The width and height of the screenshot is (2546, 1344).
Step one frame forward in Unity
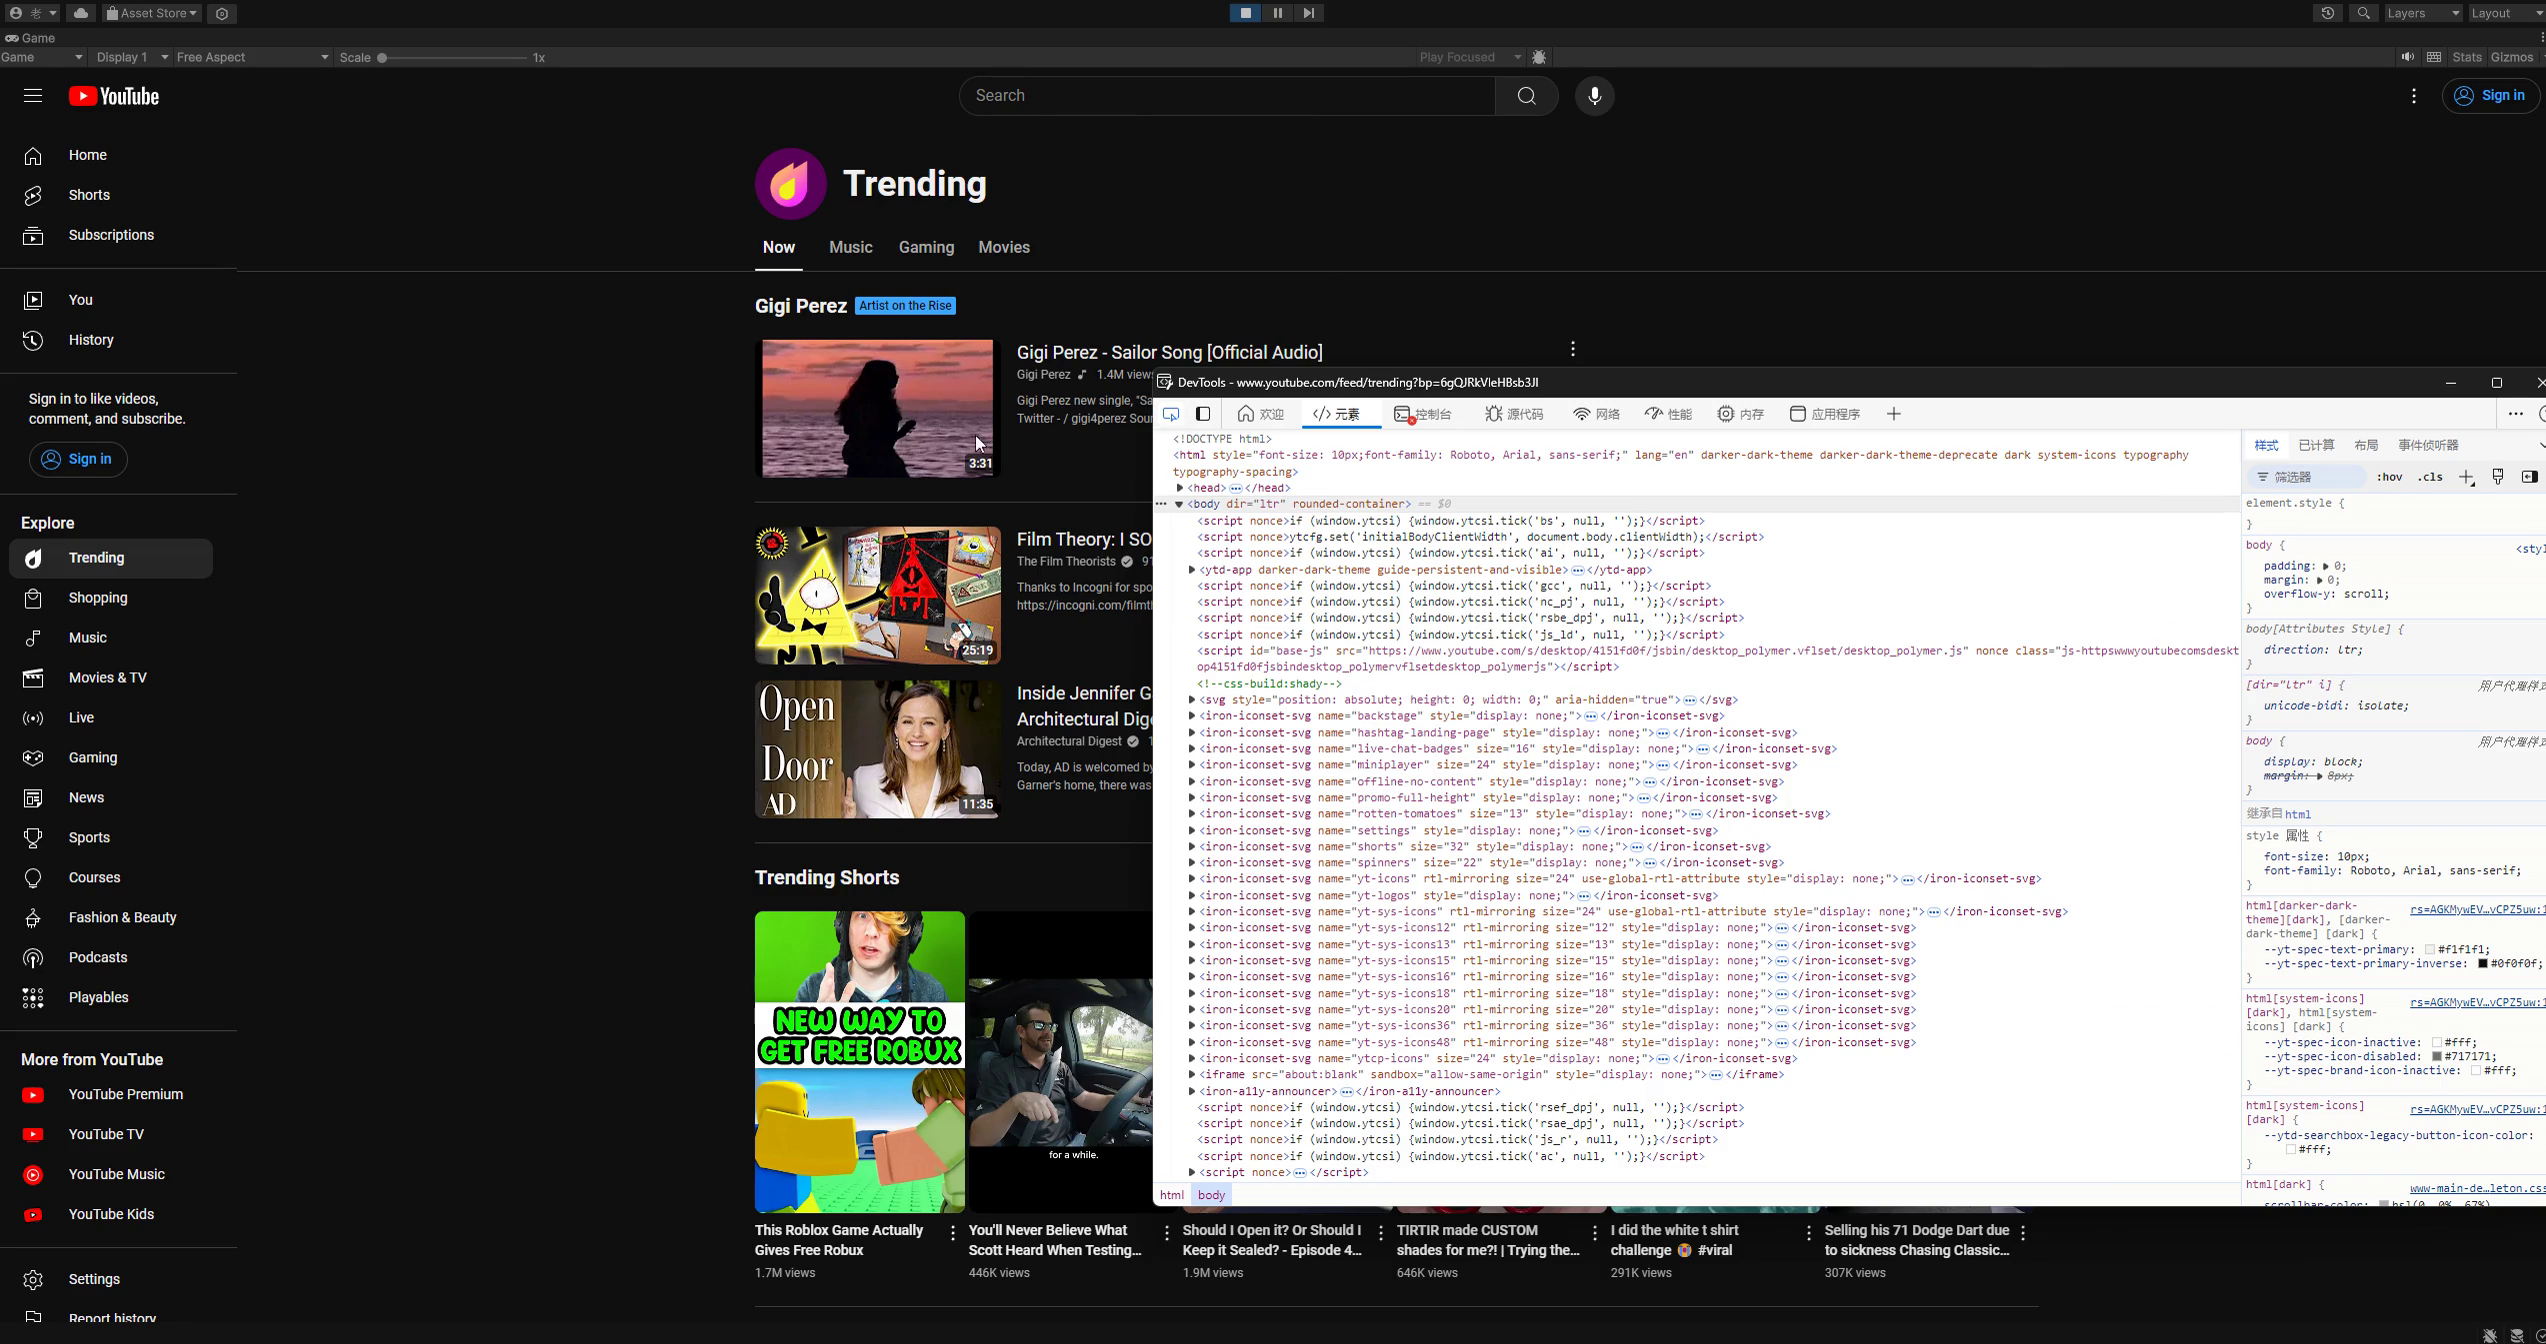click(1309, 13)
